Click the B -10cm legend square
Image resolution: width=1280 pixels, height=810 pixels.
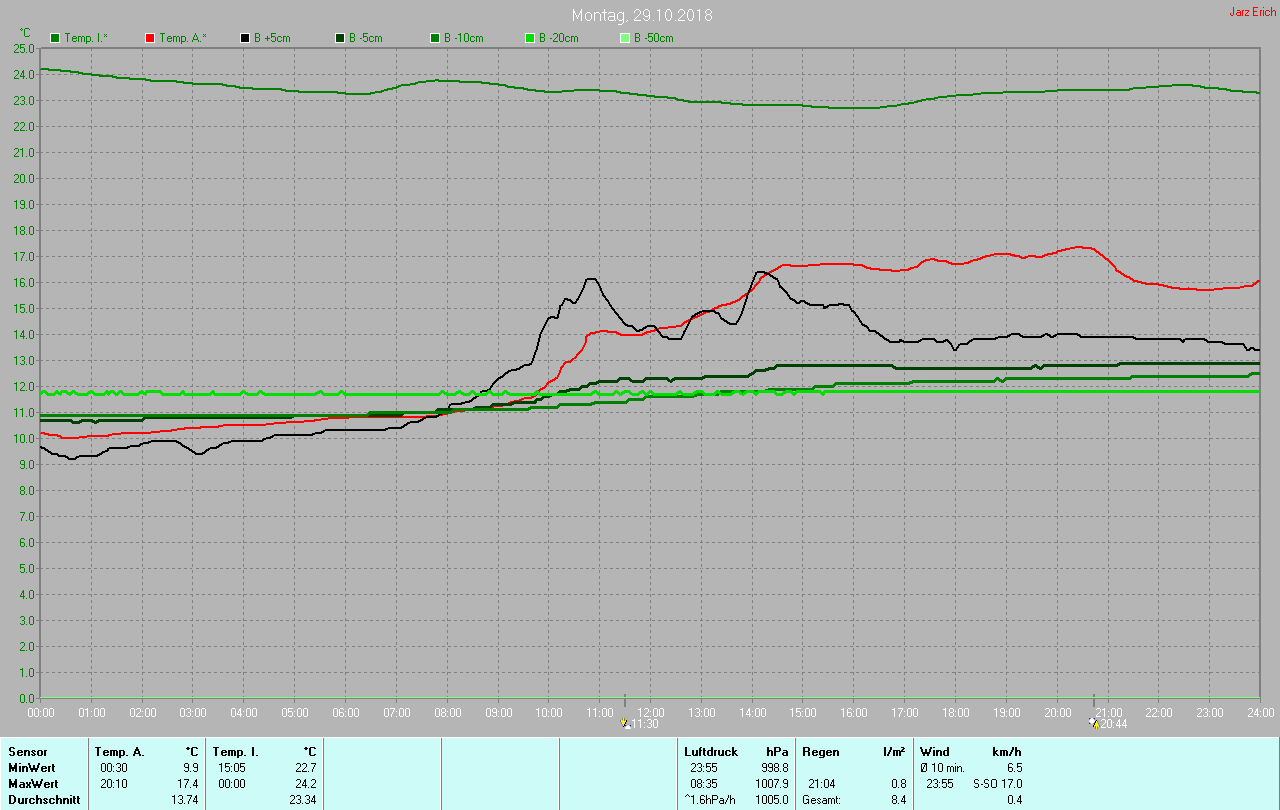(435, 38)
